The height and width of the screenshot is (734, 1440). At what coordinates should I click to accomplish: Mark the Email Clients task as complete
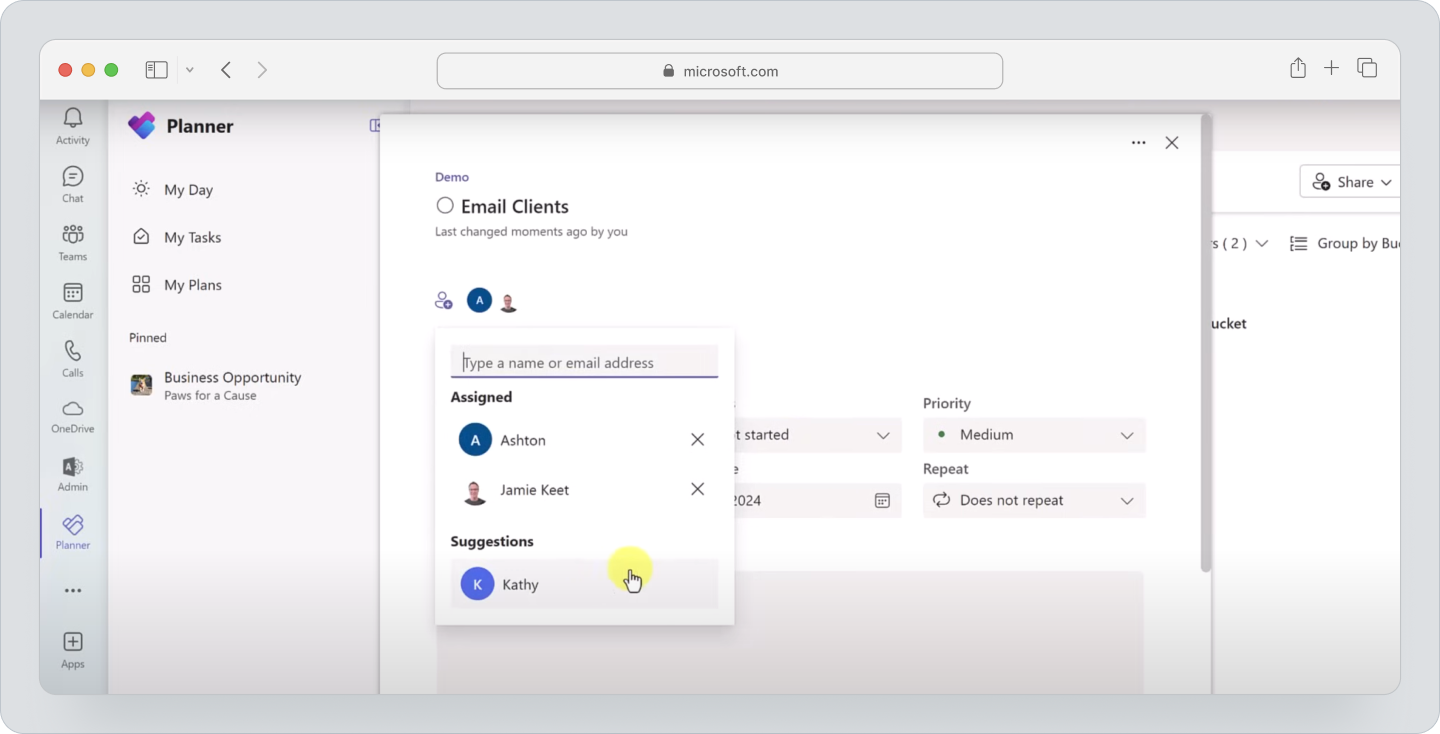point(444,206)
